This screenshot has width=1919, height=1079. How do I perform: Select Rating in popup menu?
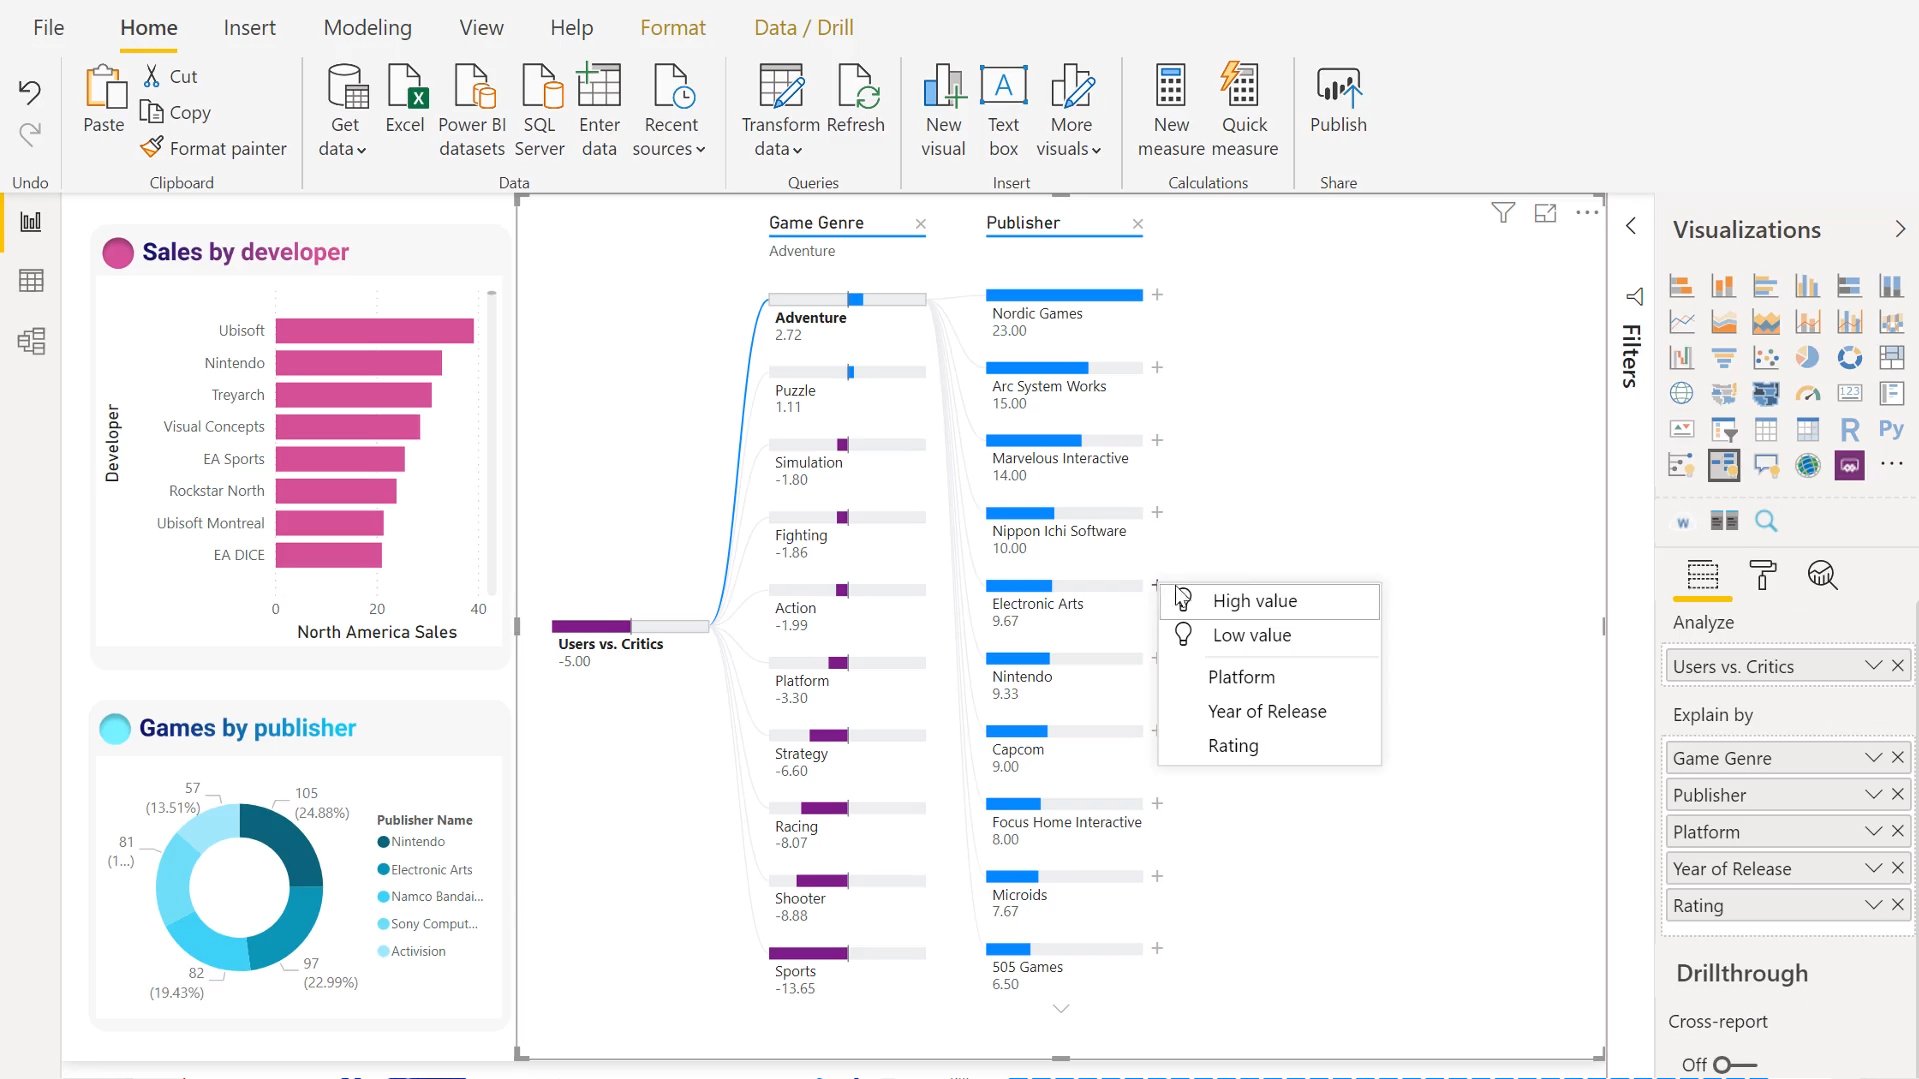[1269, 746]
